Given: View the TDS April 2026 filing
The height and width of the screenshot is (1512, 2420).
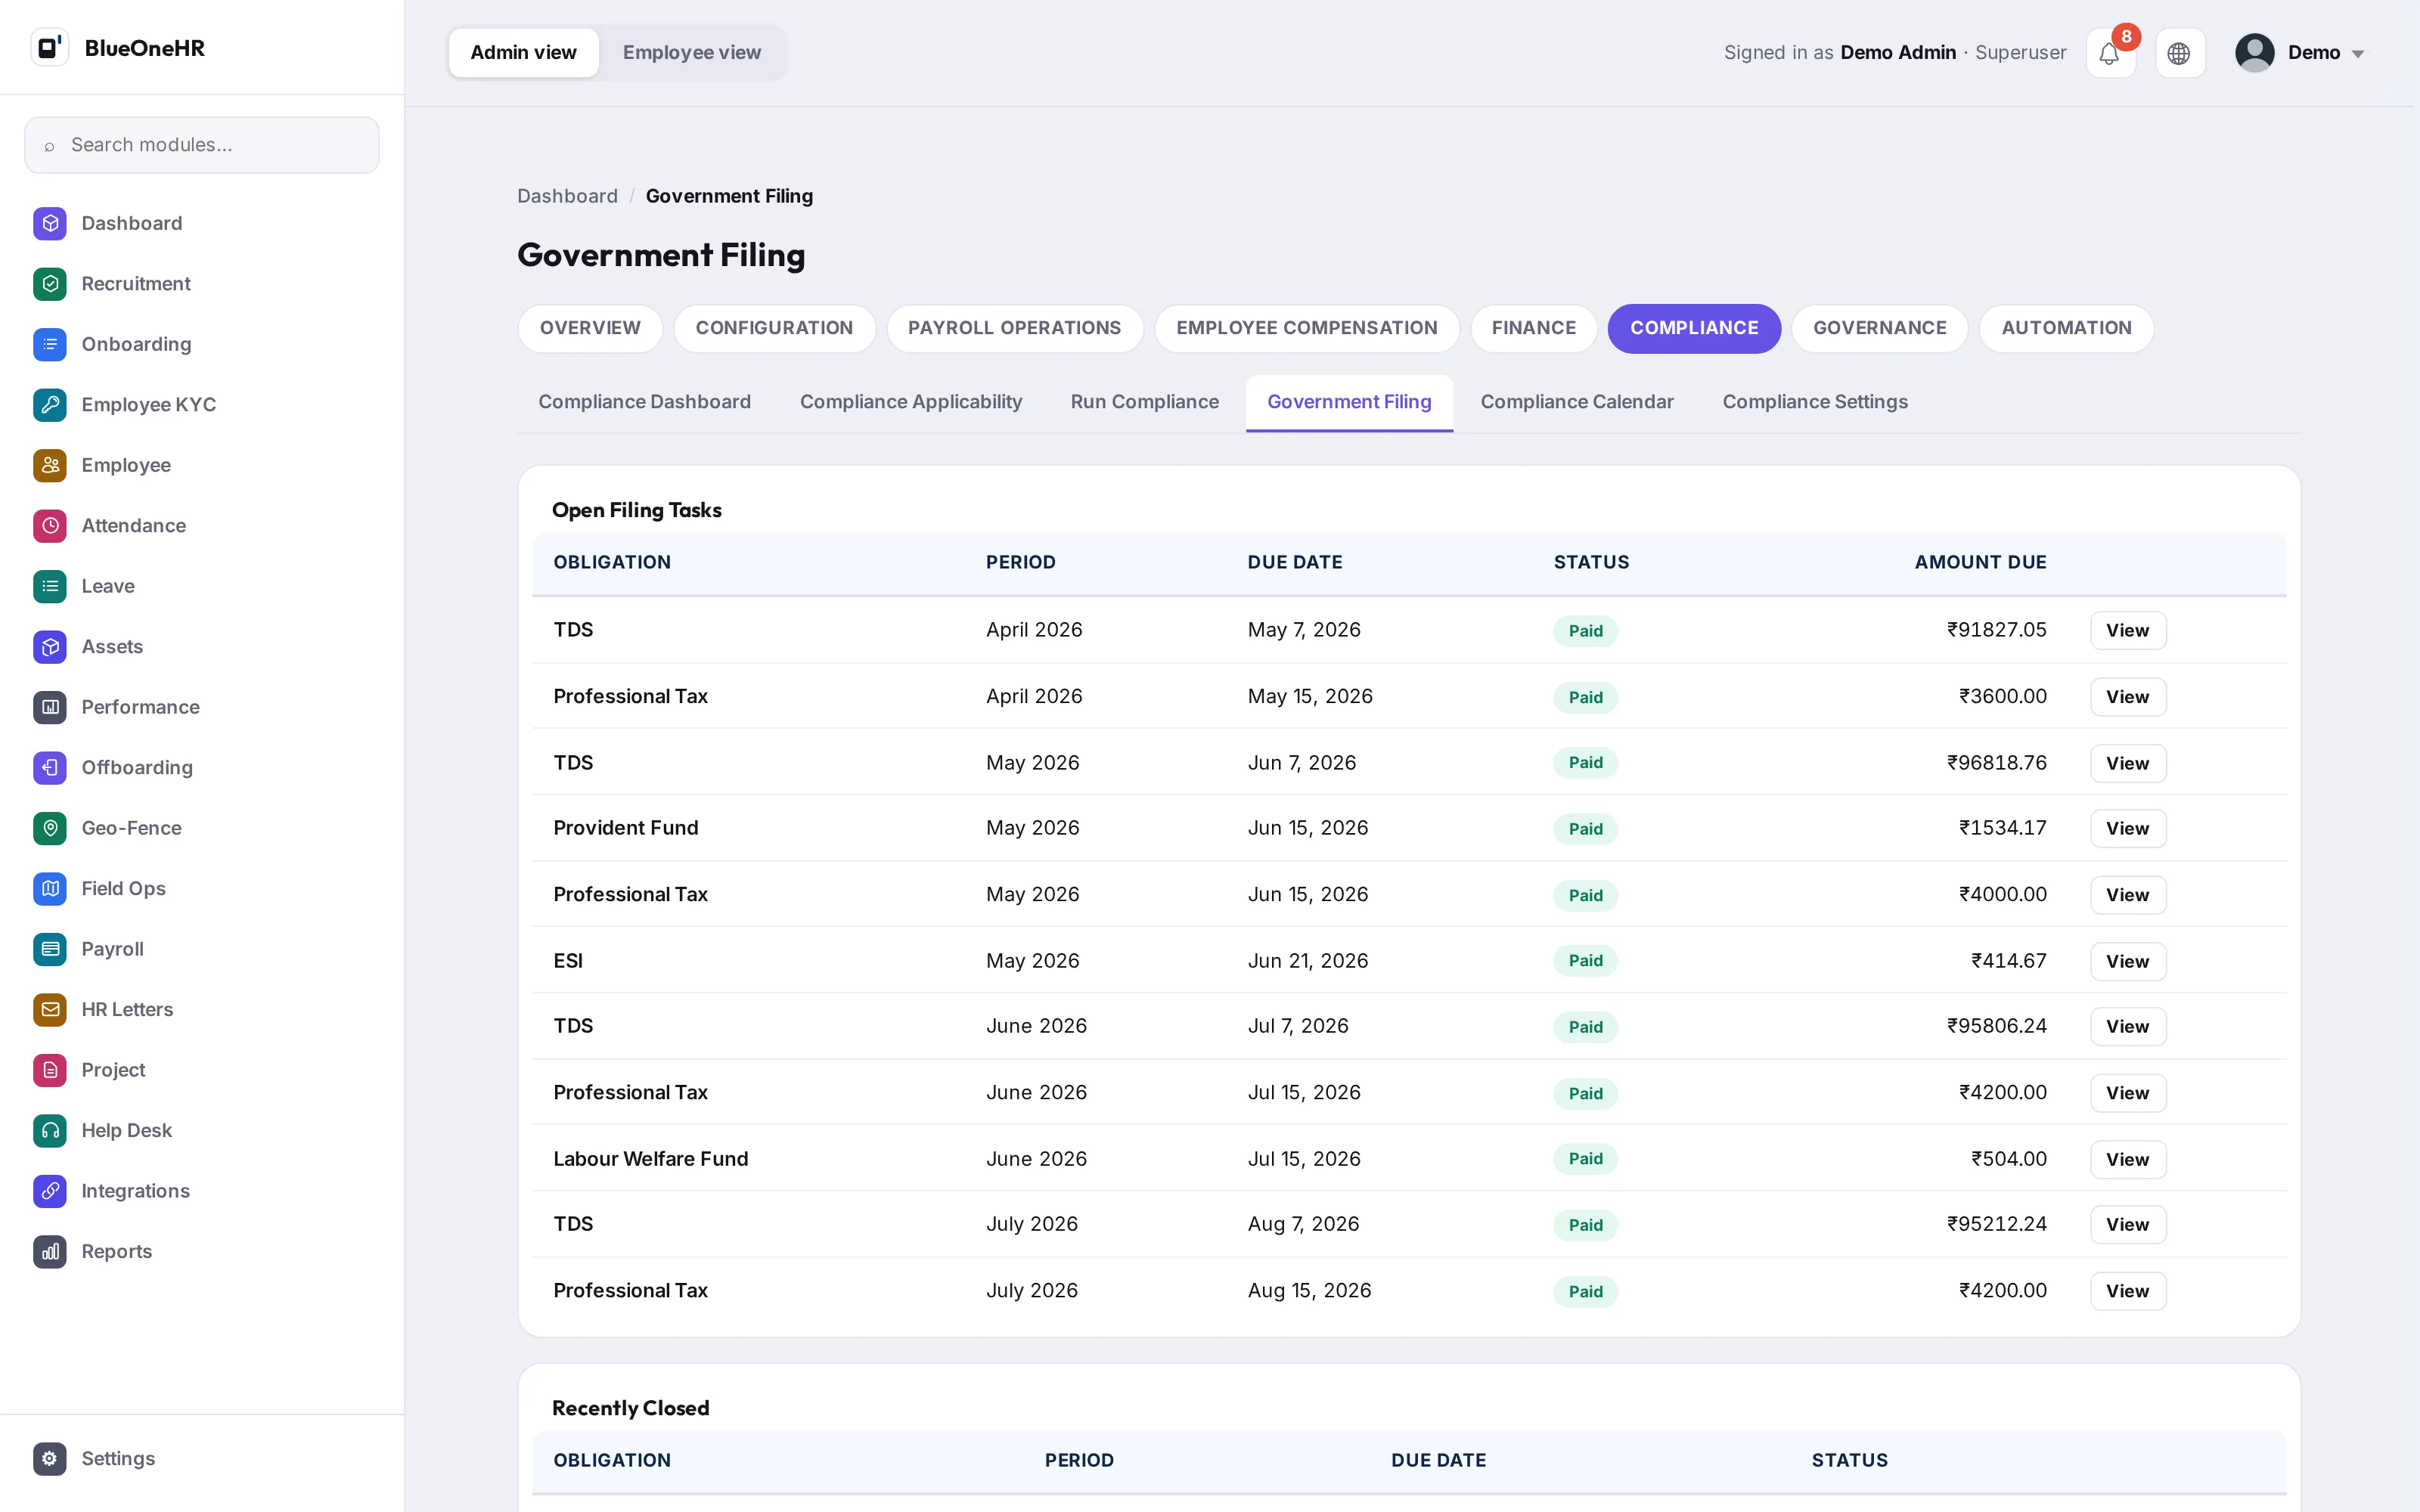Looking at the screenshot, I should tap(2127, 631).
